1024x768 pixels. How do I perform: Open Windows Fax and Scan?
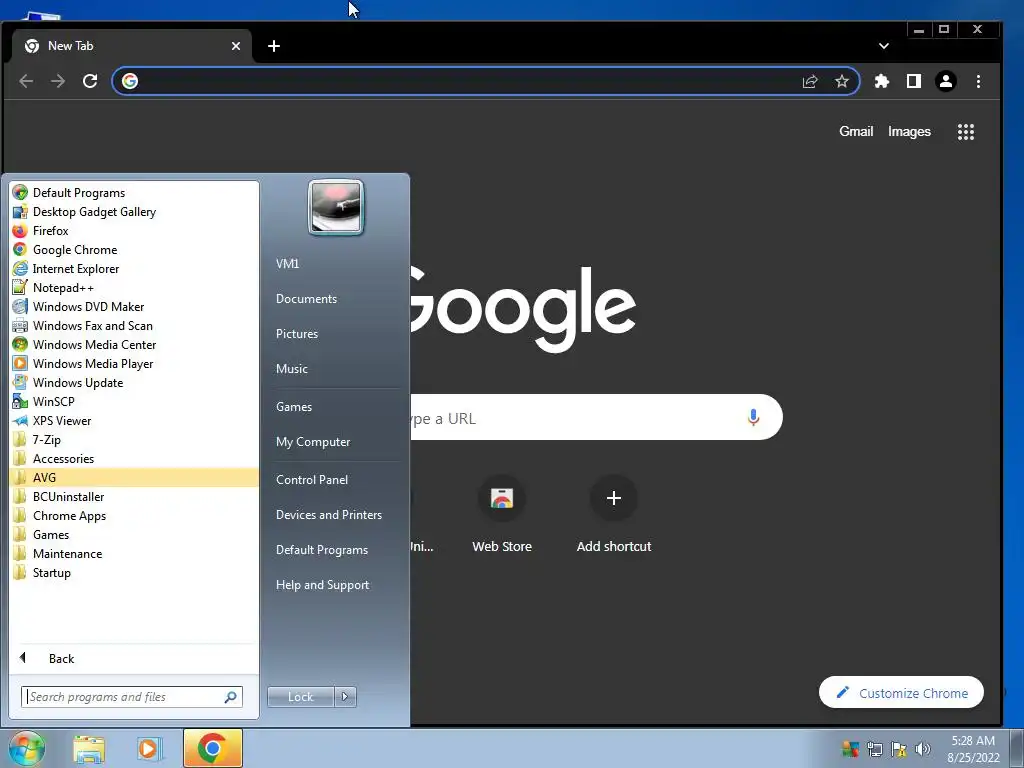135,325
